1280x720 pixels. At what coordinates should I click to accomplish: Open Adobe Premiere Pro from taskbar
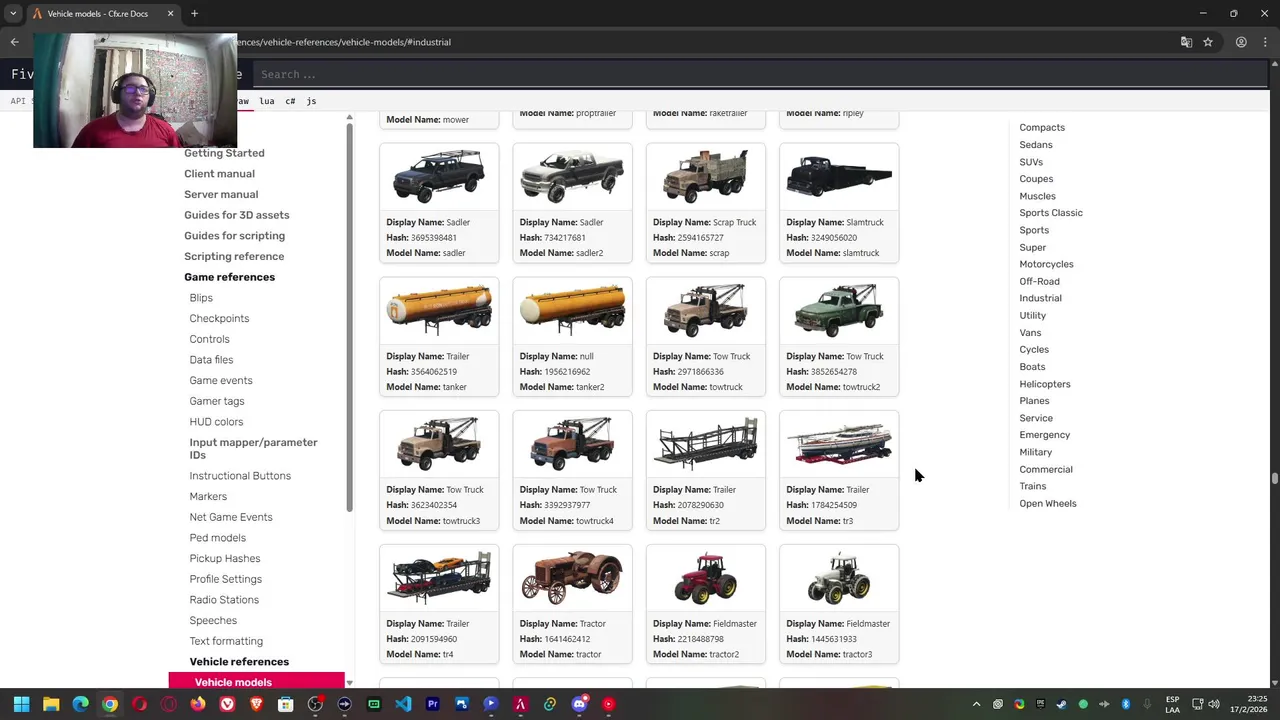(432, 704)
